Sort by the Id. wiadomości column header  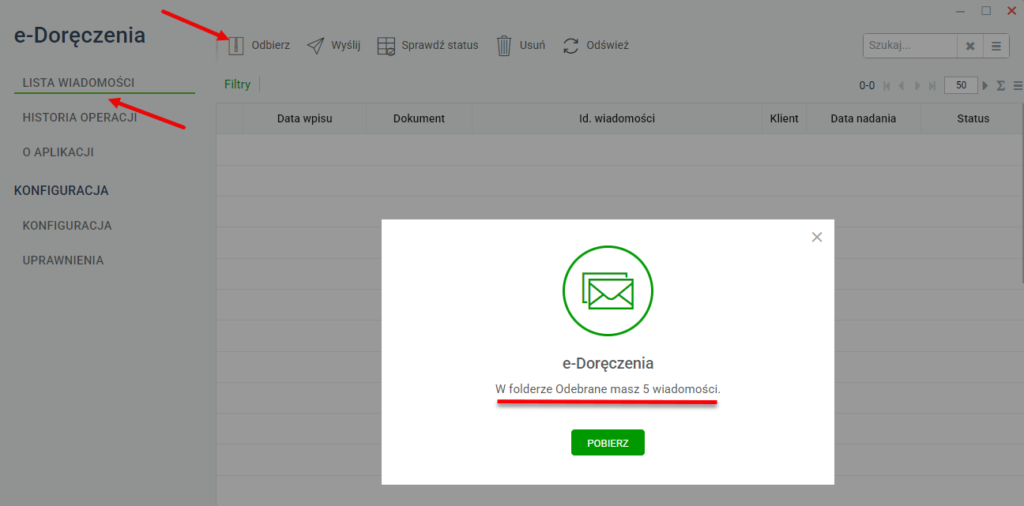coord(616,119)
